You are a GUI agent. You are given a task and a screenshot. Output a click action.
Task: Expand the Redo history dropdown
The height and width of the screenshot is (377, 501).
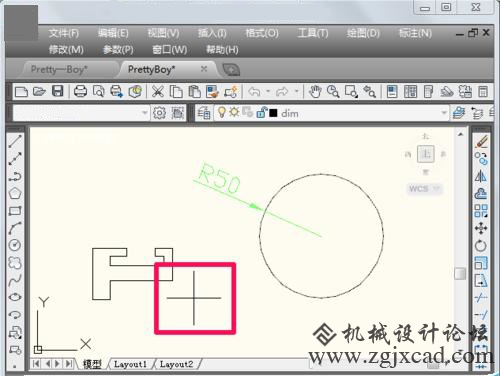(x=296, y=91)
